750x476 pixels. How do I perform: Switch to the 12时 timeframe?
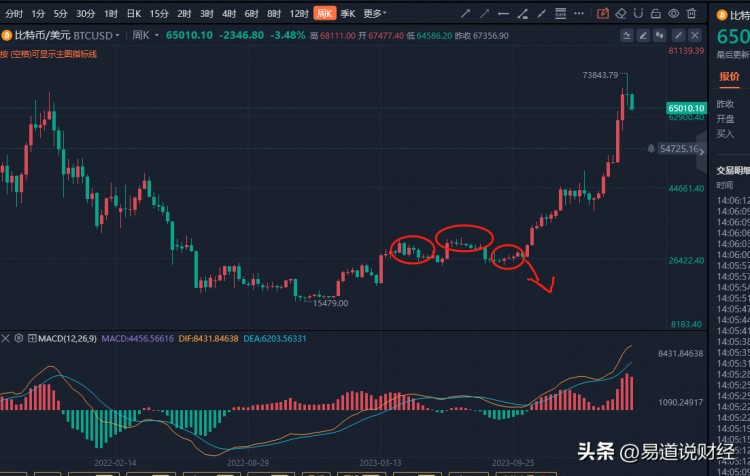(x=299, y=14)
